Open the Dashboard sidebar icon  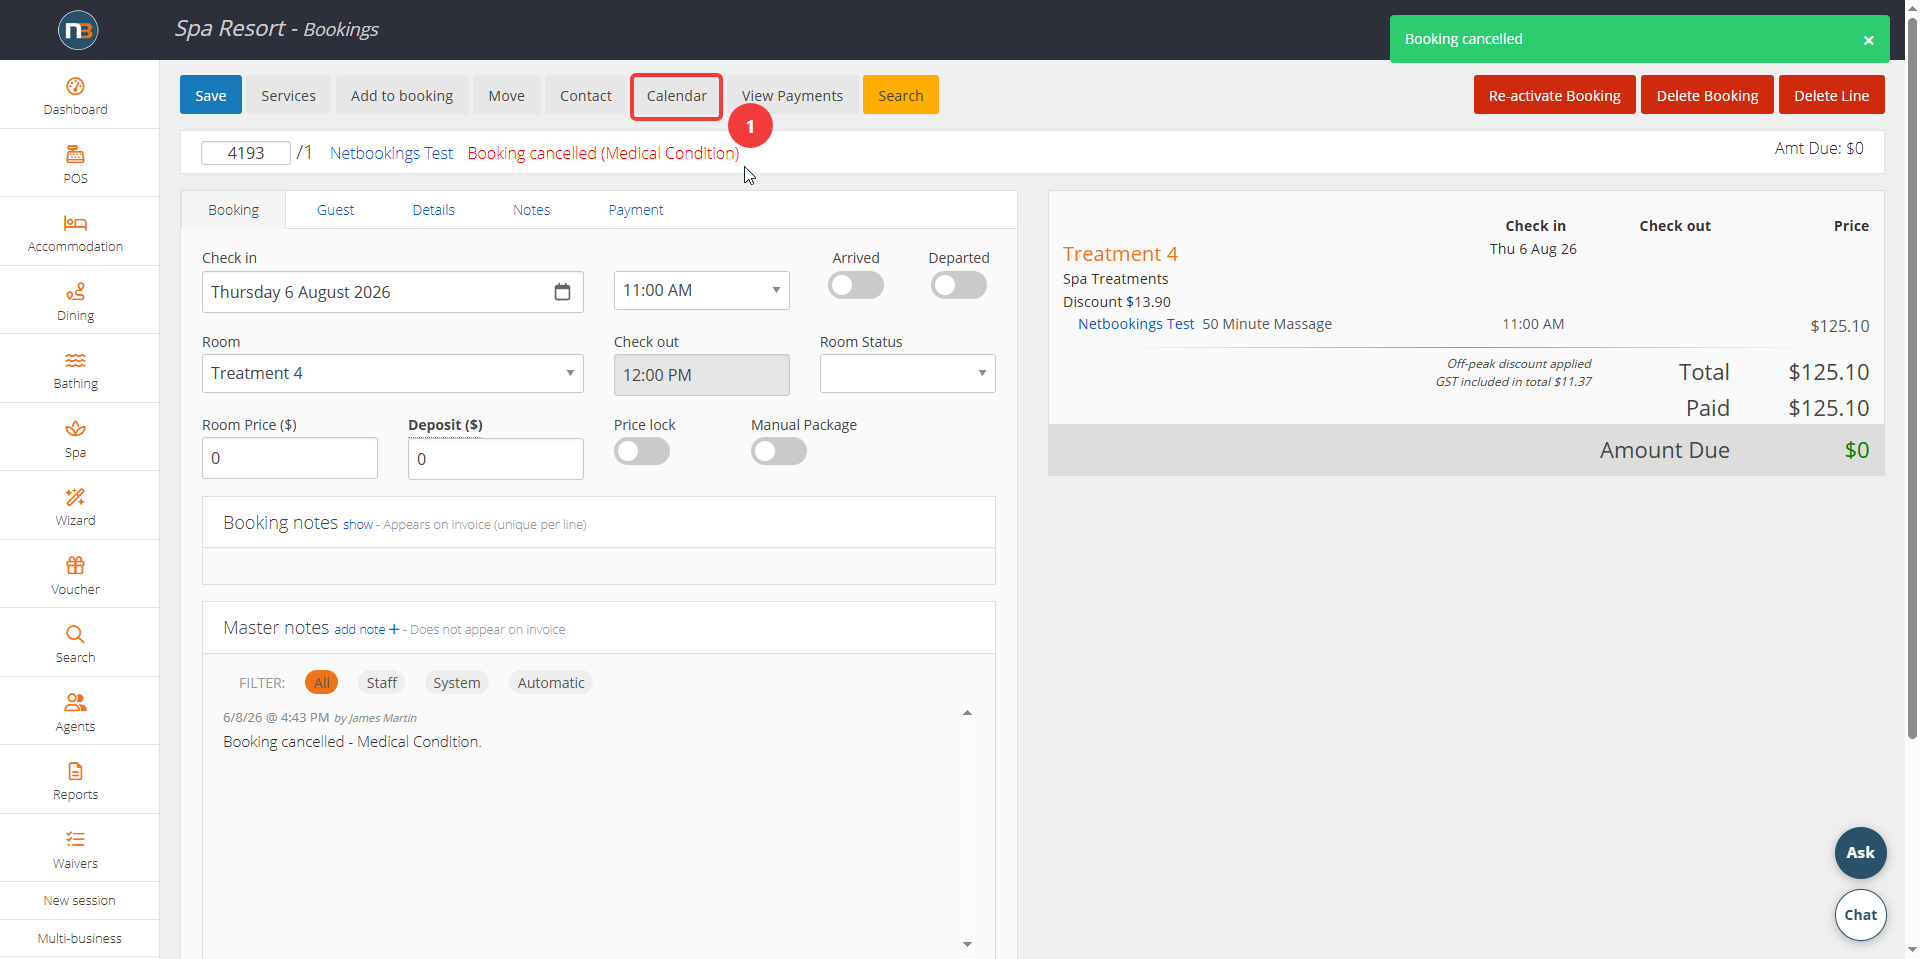[75, 86]
